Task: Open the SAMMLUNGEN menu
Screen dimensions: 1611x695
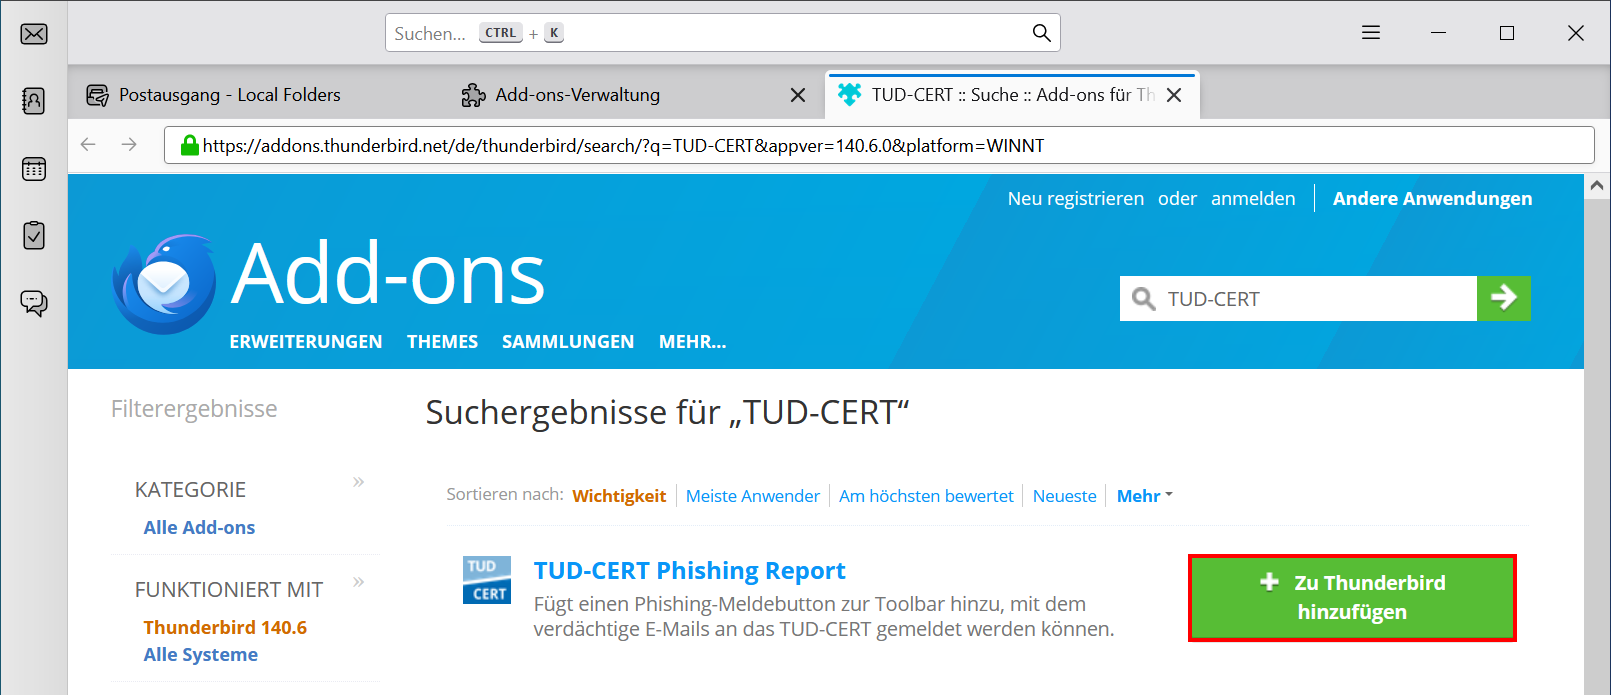Action: click(x=568, y=342)
